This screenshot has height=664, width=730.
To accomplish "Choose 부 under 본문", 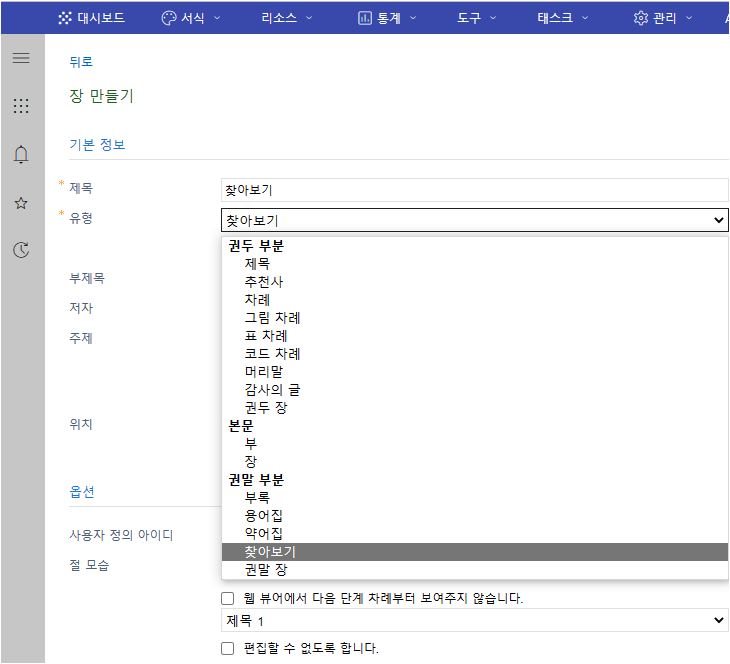I will pos(475,444).
